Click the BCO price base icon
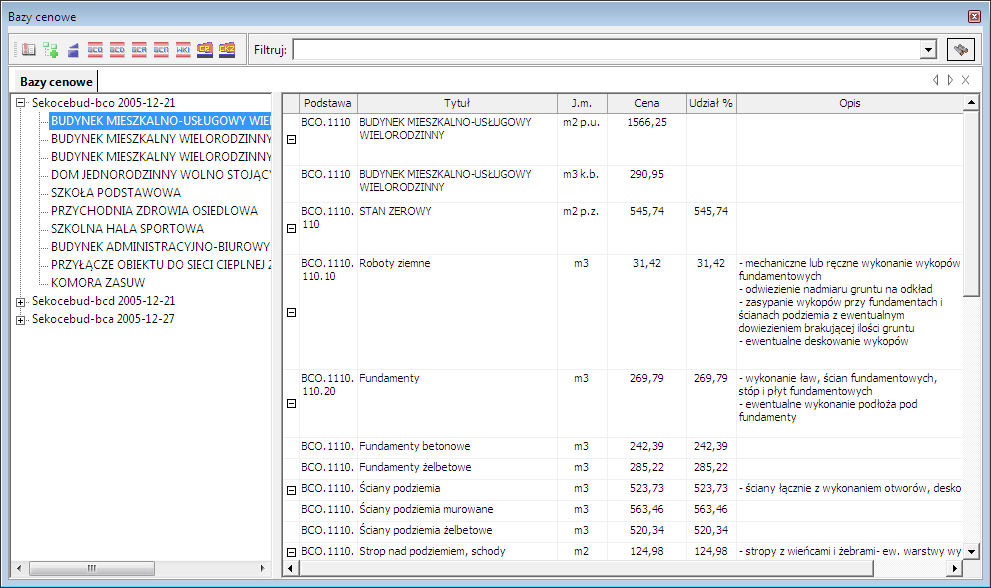 tap(95, 49)
